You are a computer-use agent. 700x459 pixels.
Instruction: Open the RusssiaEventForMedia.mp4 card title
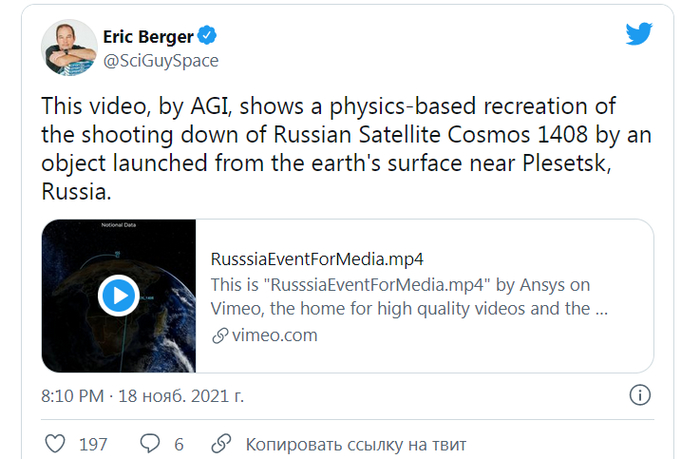point(317,259)
